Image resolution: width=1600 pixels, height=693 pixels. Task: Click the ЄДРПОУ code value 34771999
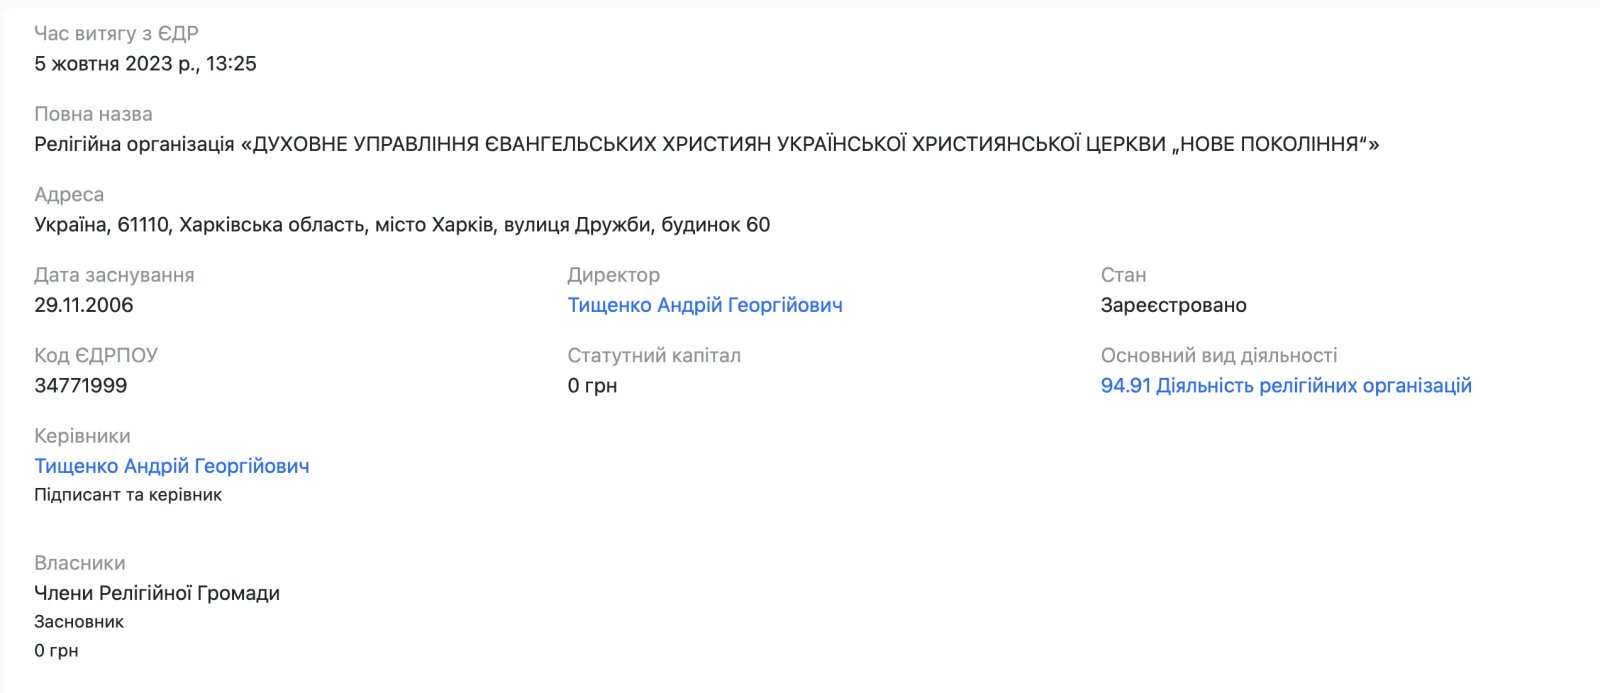pos(81,386)
